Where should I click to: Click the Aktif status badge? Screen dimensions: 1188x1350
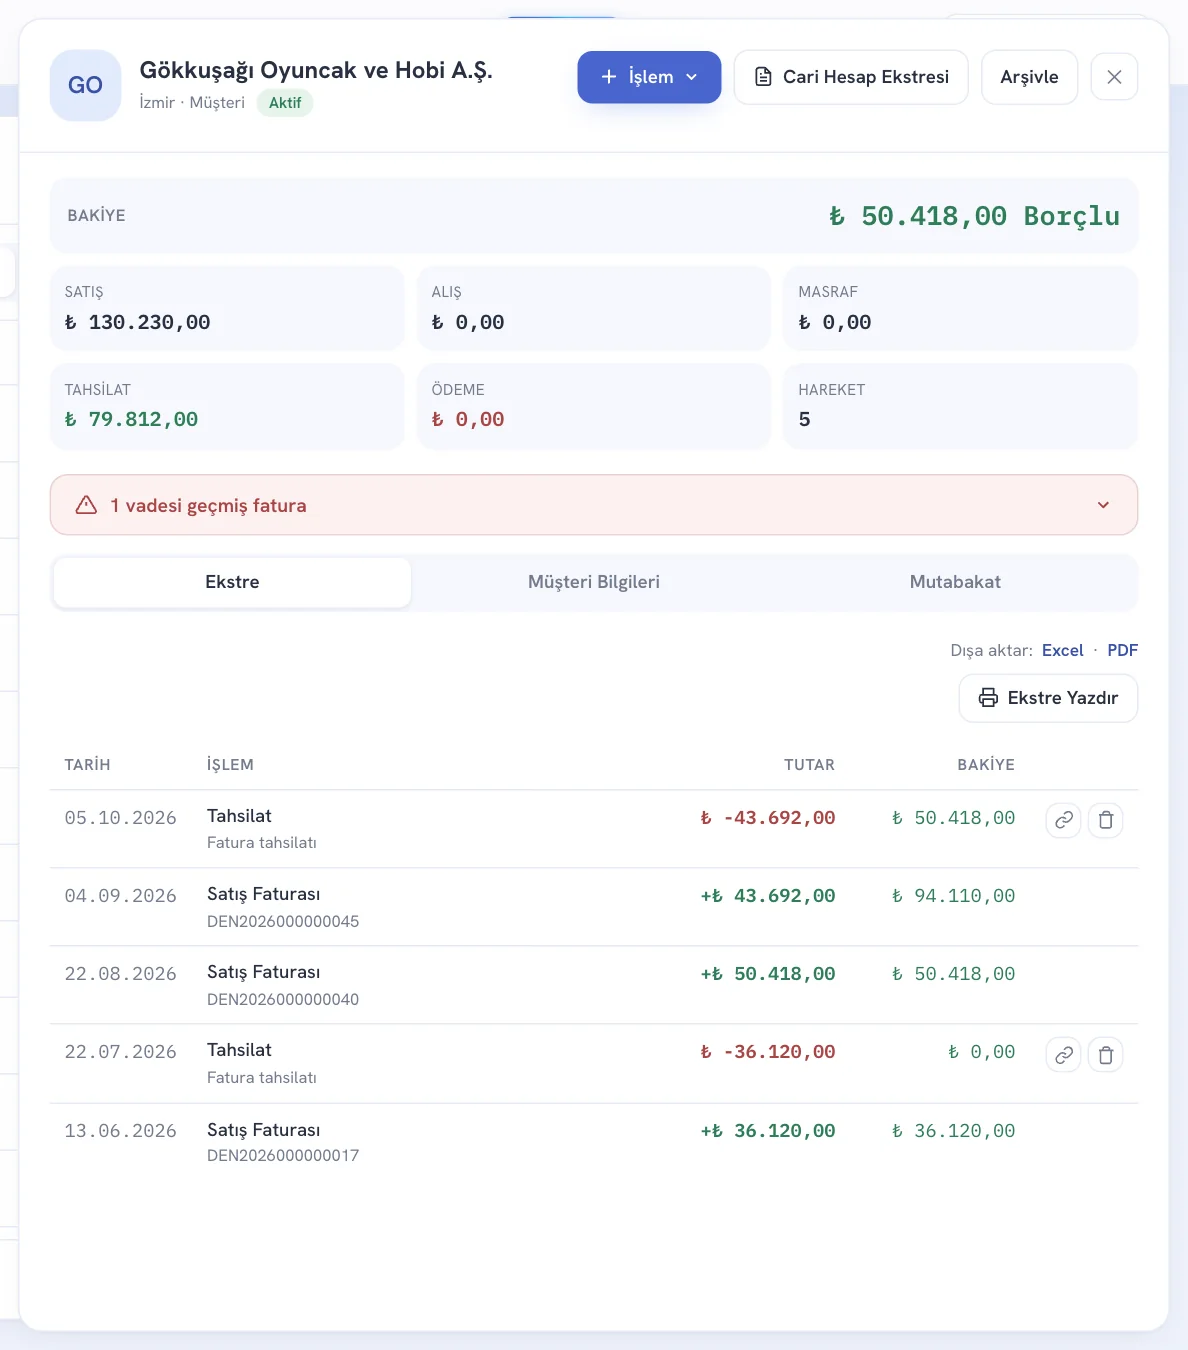(x=285, y=103)
